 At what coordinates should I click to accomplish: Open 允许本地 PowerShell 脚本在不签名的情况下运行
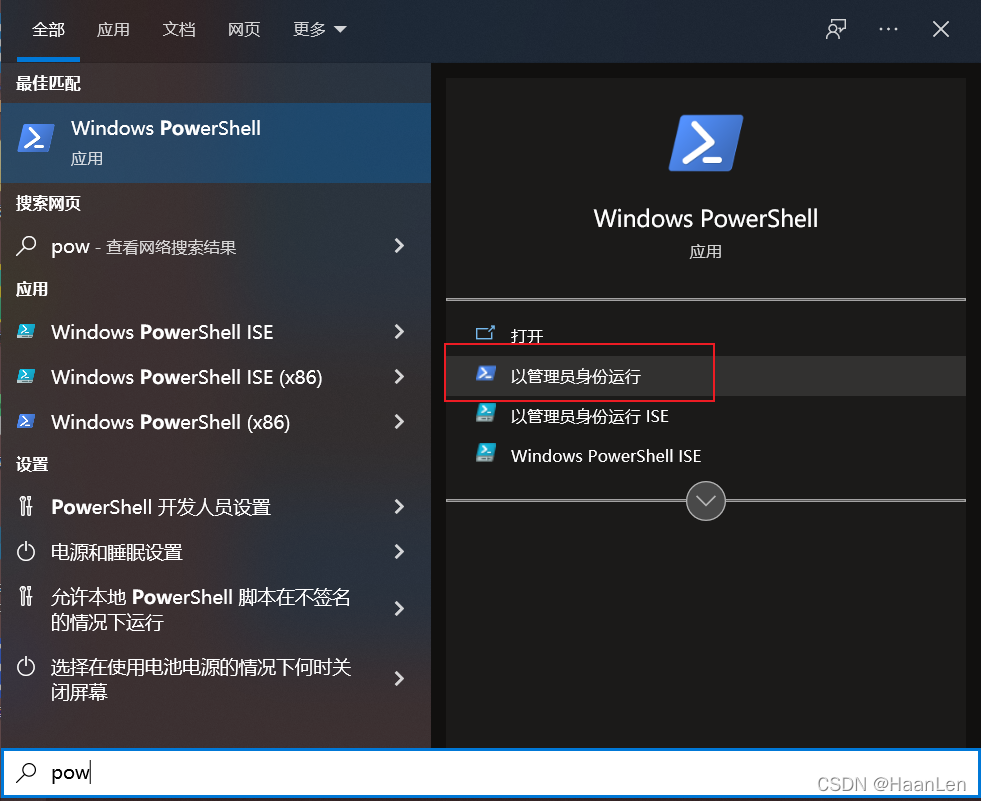201,610
